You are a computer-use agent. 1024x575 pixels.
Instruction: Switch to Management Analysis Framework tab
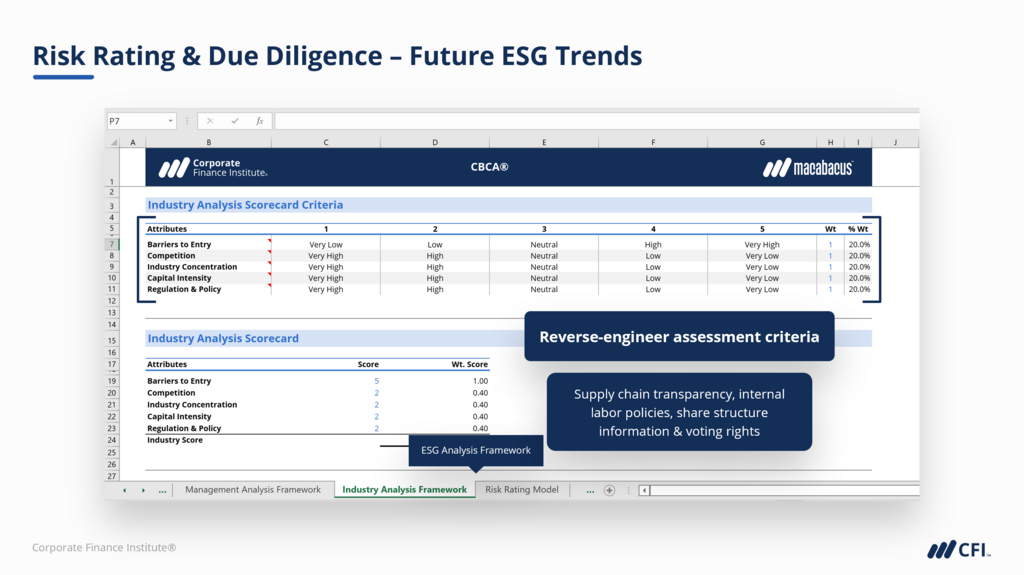click(253, 490)
